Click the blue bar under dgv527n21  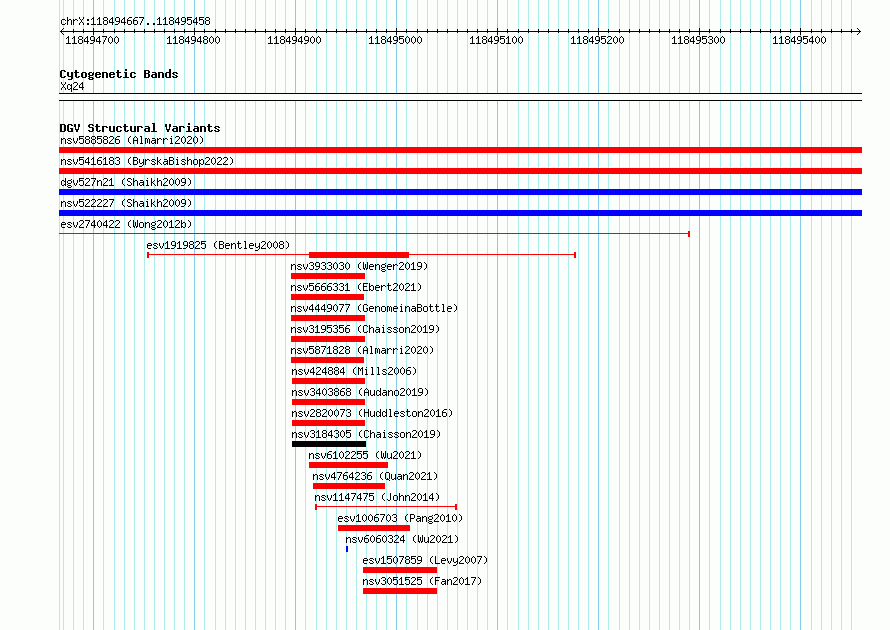point(460,192)
